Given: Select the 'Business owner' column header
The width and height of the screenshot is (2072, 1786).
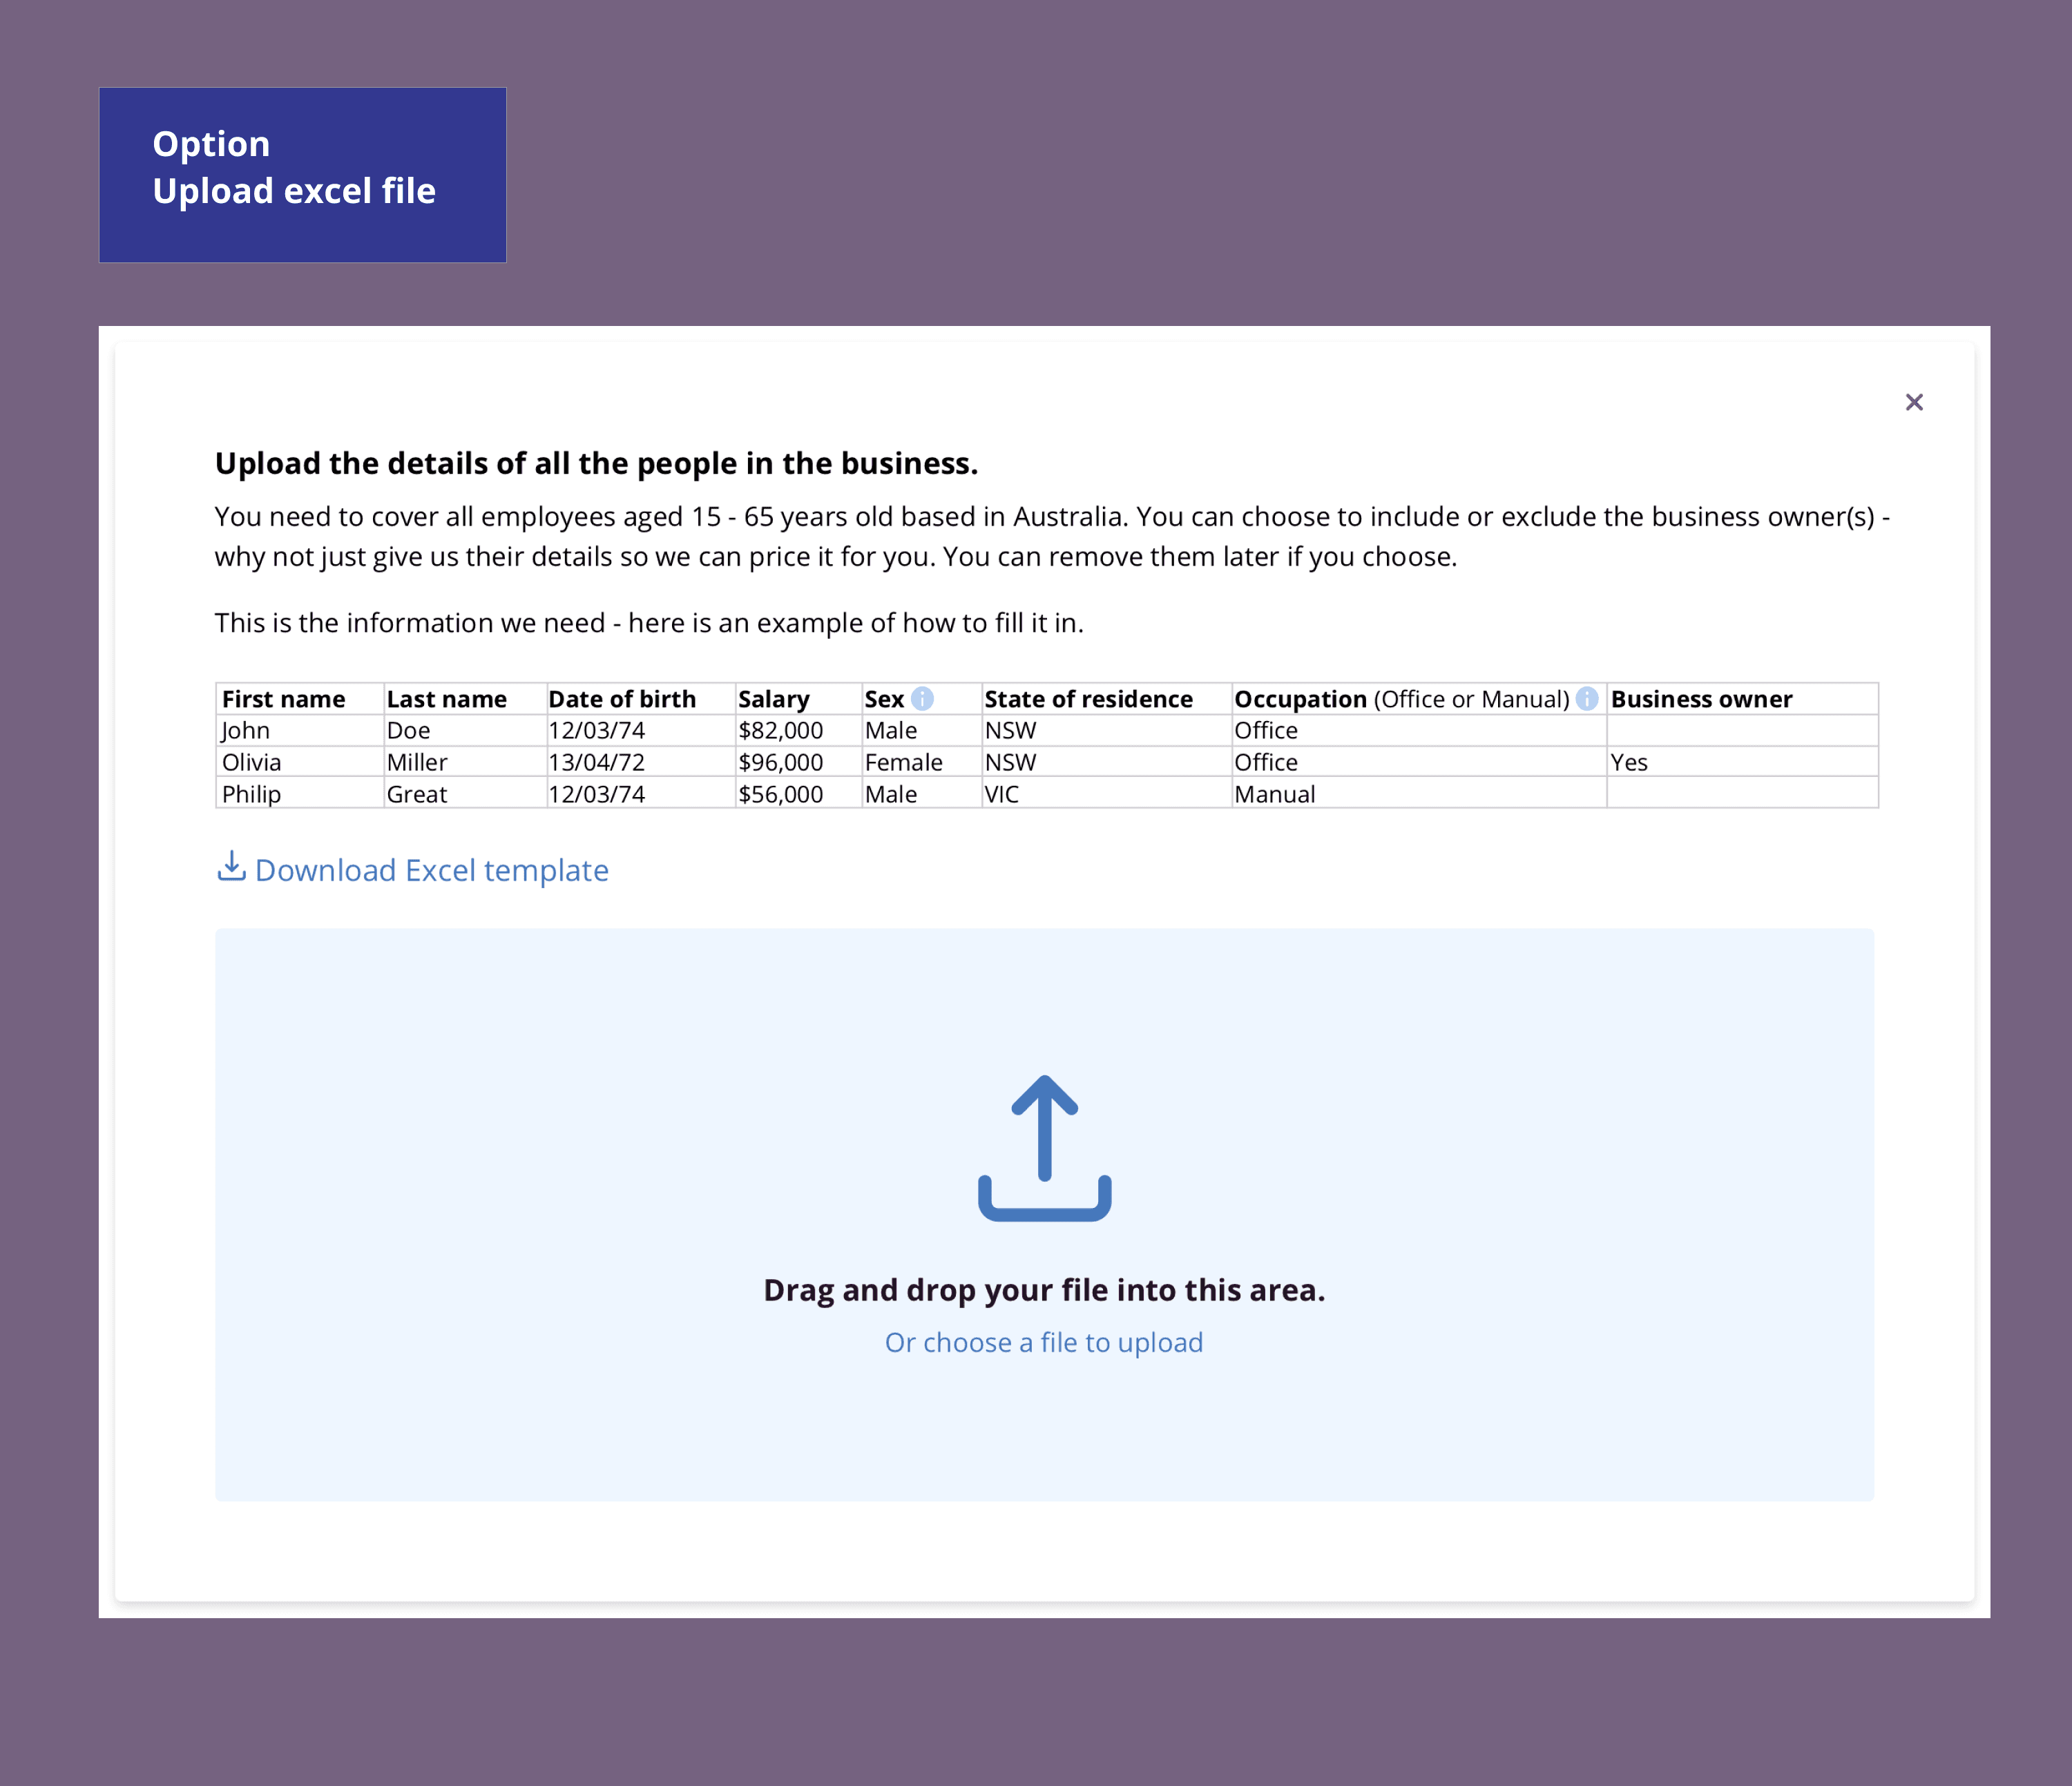Looking at the screenshot, I should pos(1700,699).
